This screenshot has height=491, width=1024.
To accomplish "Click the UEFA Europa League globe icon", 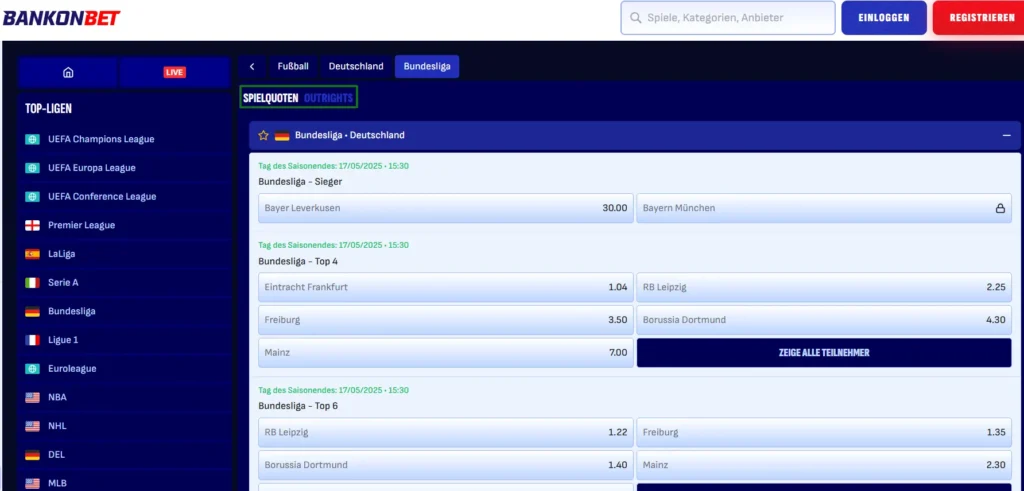I will pyautogui.click(x=33, y=168).
